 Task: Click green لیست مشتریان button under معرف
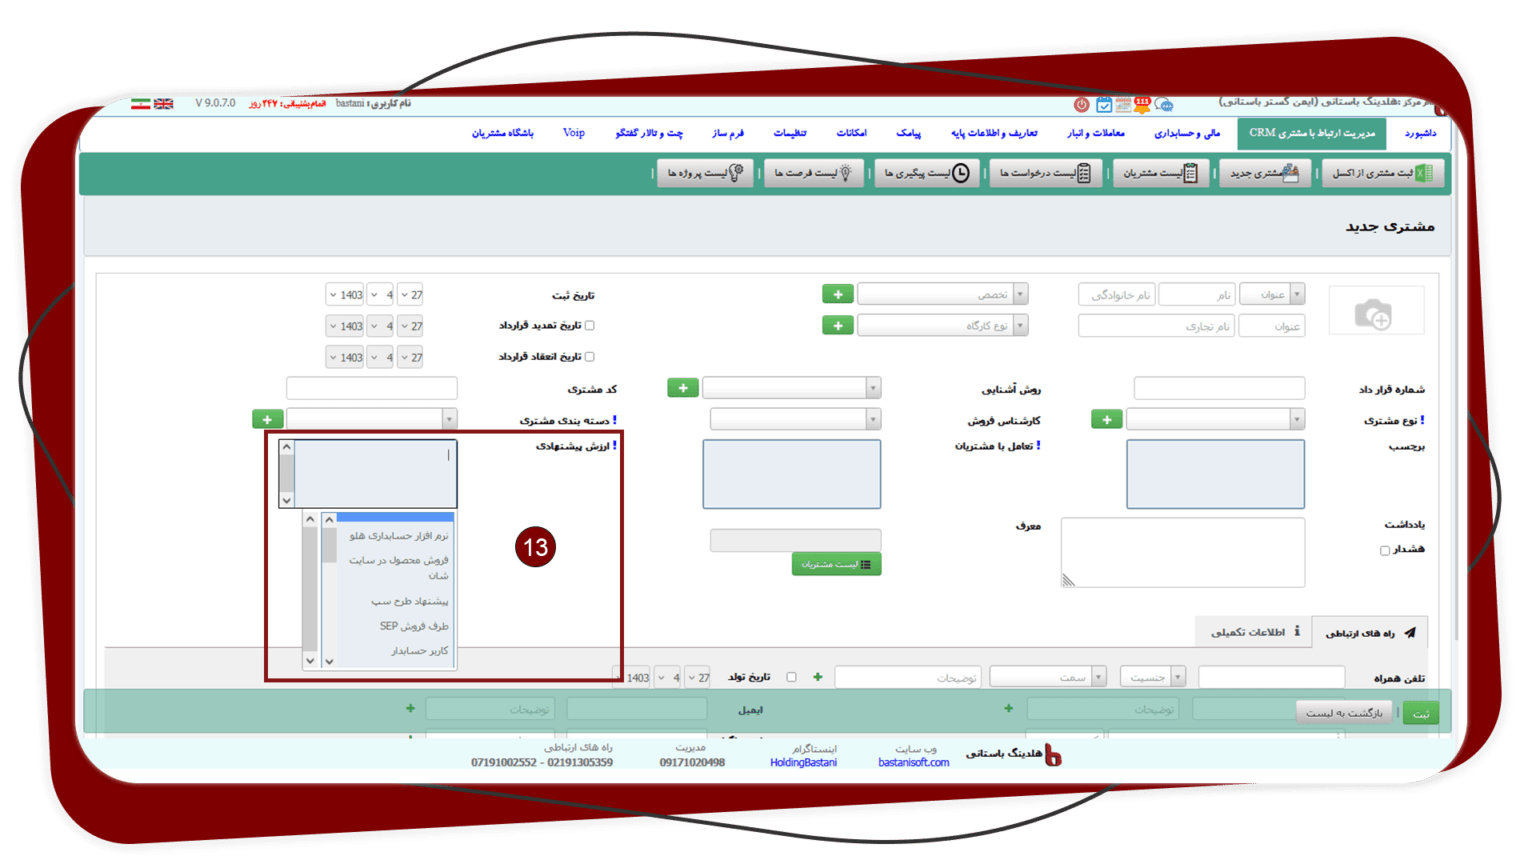(x=836, y=564)
